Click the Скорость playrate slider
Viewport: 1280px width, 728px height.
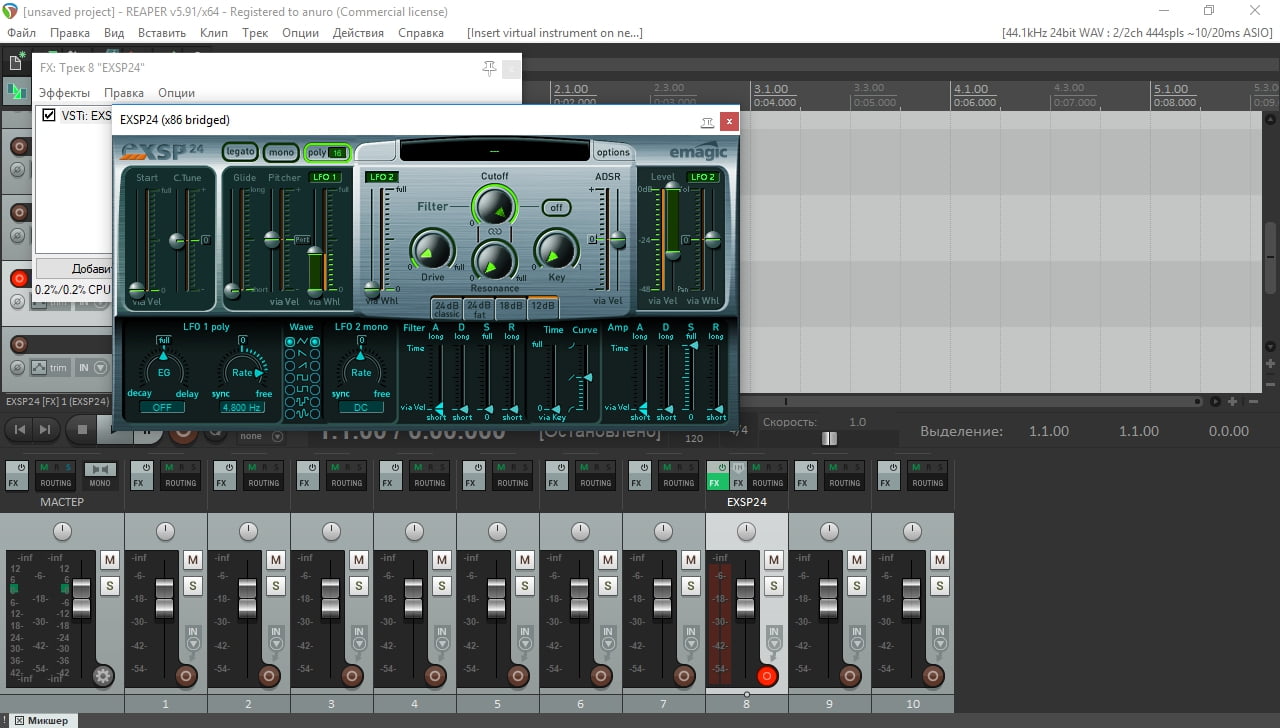pos(829,439)
